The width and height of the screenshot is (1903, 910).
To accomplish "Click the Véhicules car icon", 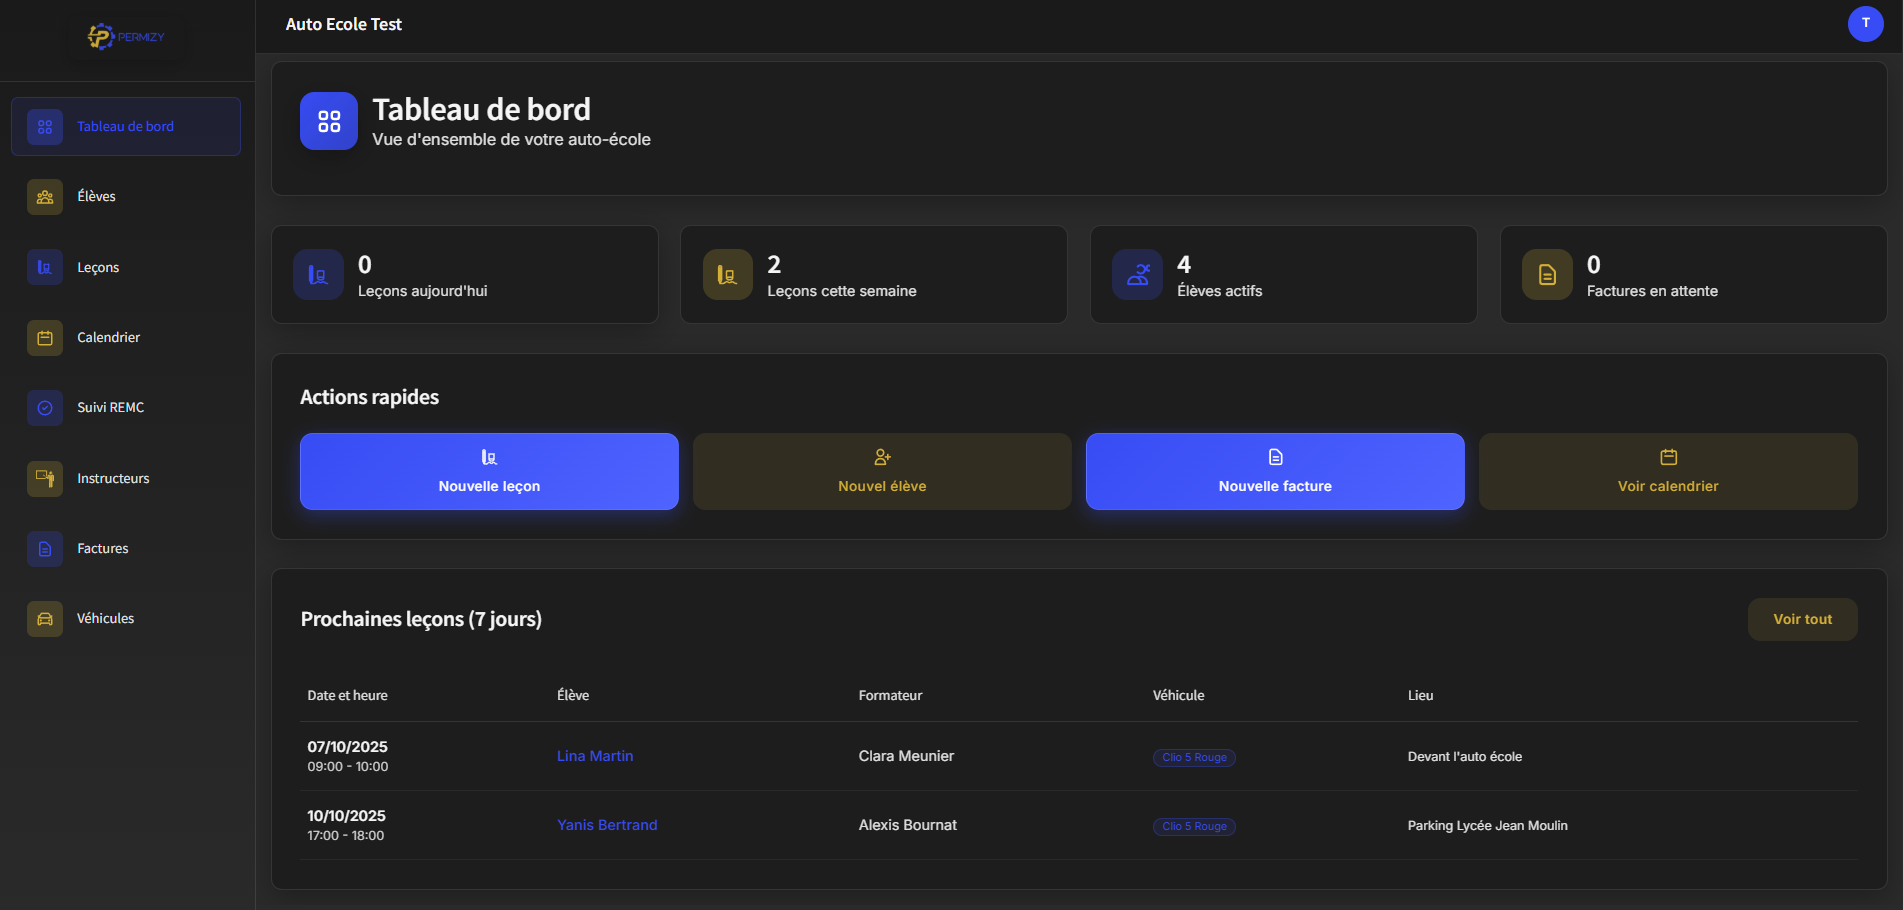I will [45, 619].
